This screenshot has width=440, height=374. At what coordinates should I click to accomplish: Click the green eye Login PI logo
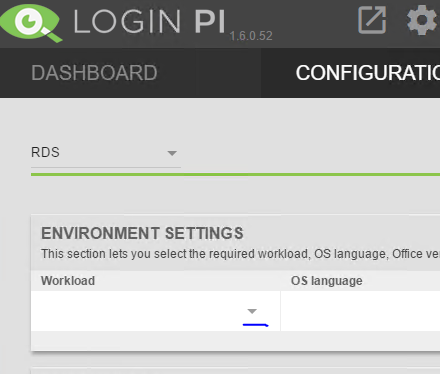click(31, 23)
